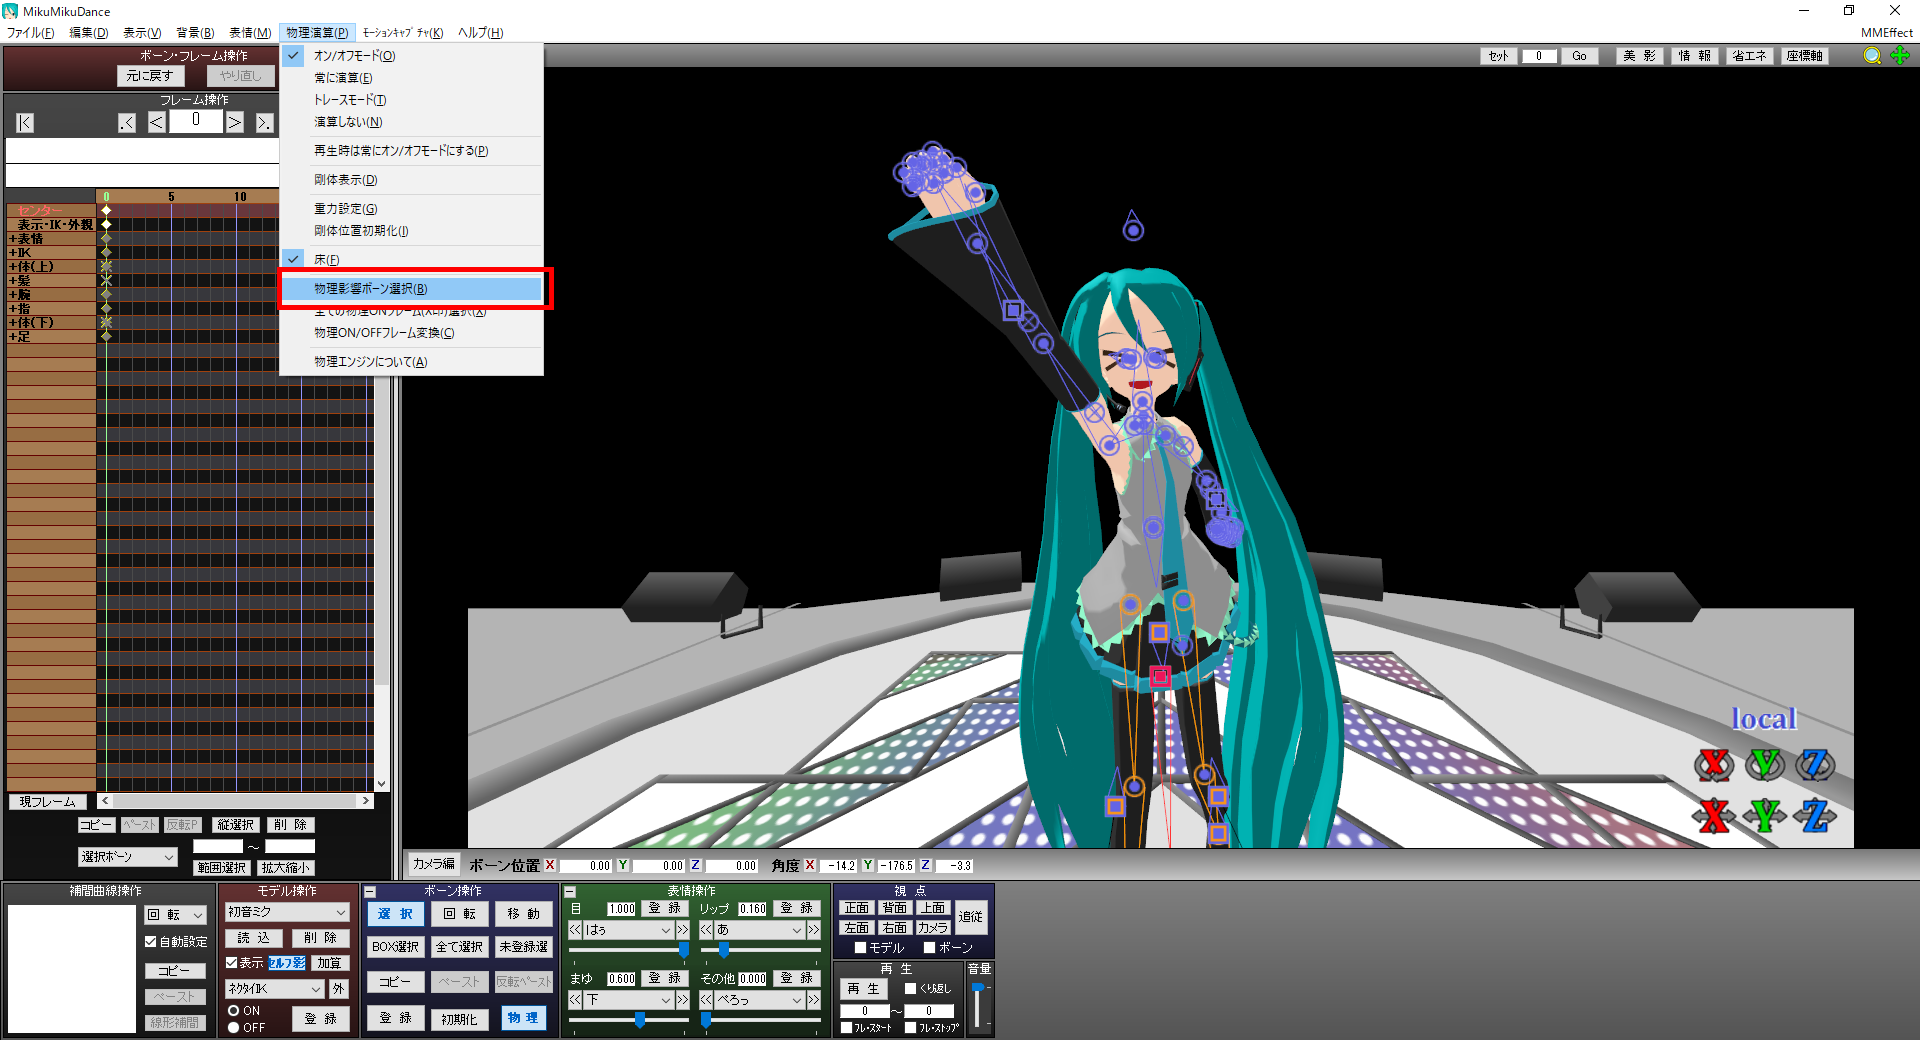Click the green move-arrows icon in the viewport's top-right corner

coord(1900,56)
